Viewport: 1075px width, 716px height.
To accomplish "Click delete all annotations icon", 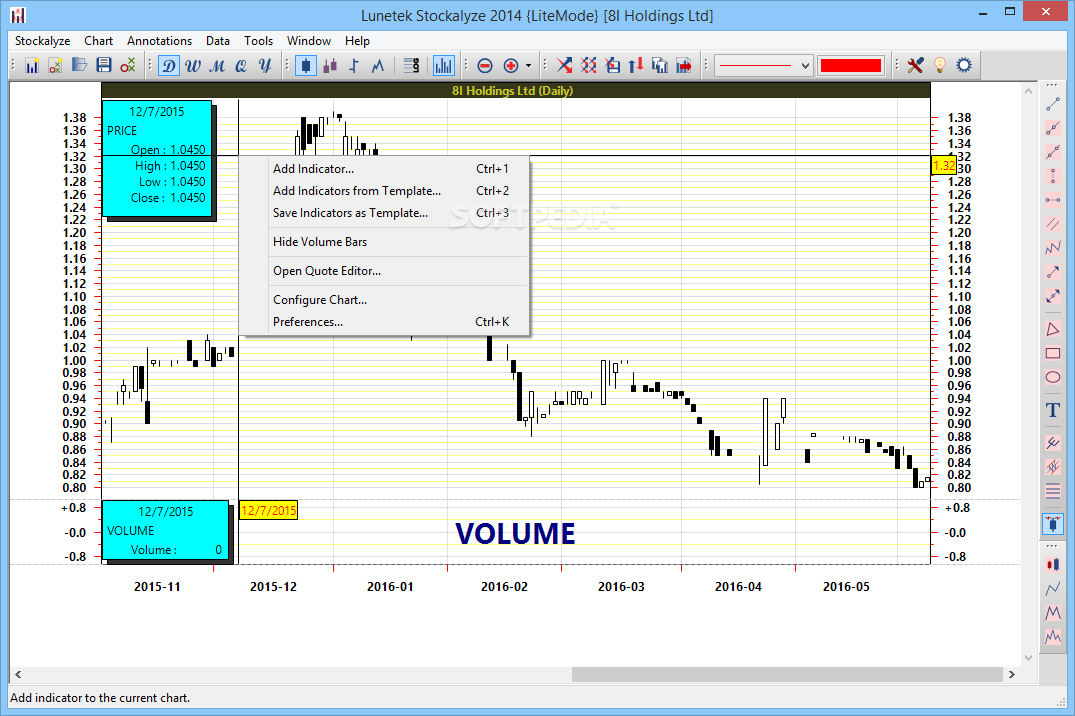I will click(588, 66).
